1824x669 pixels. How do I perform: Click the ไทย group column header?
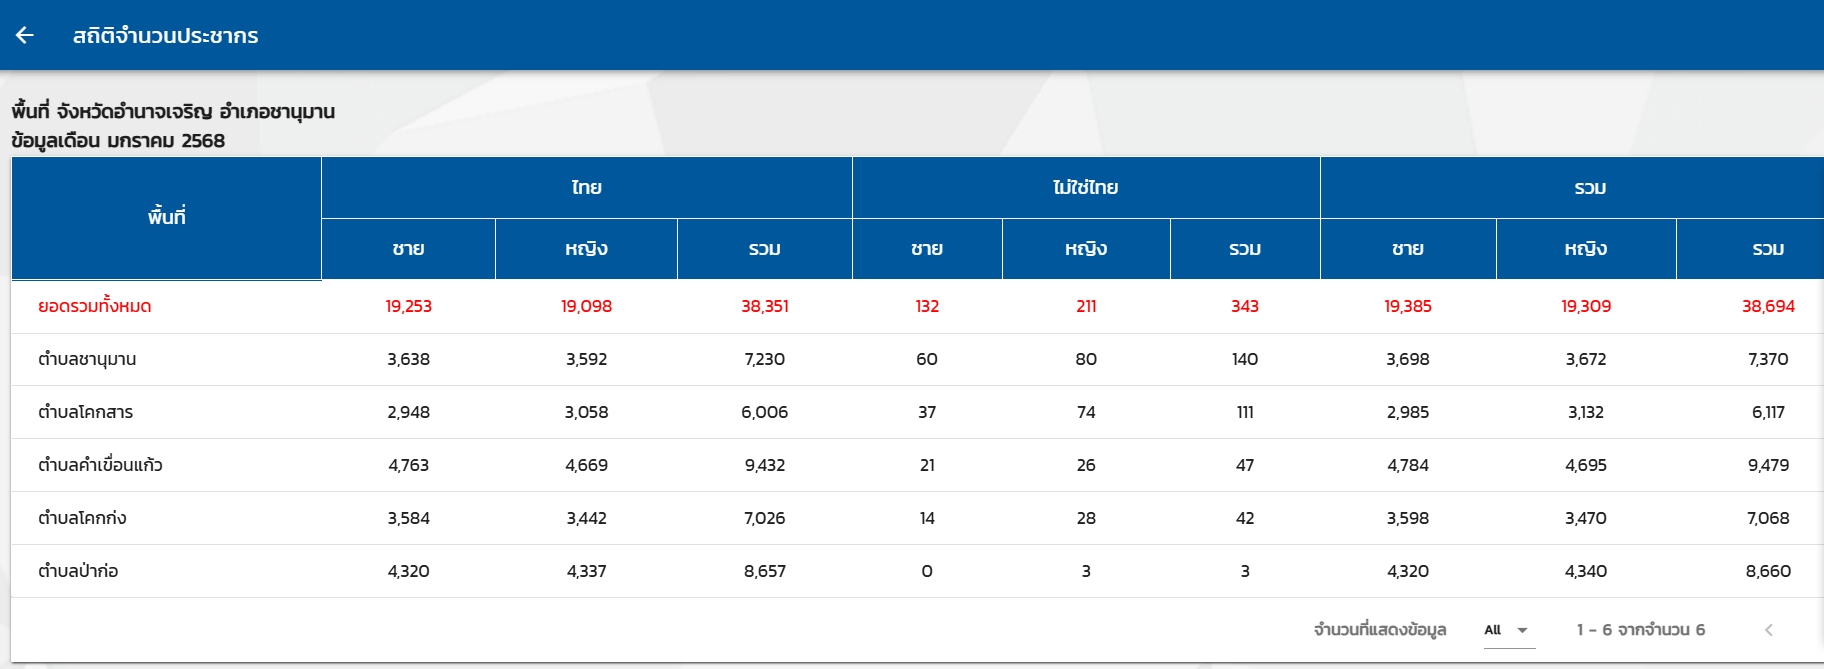pyautogui.click(x=586, y=188)
